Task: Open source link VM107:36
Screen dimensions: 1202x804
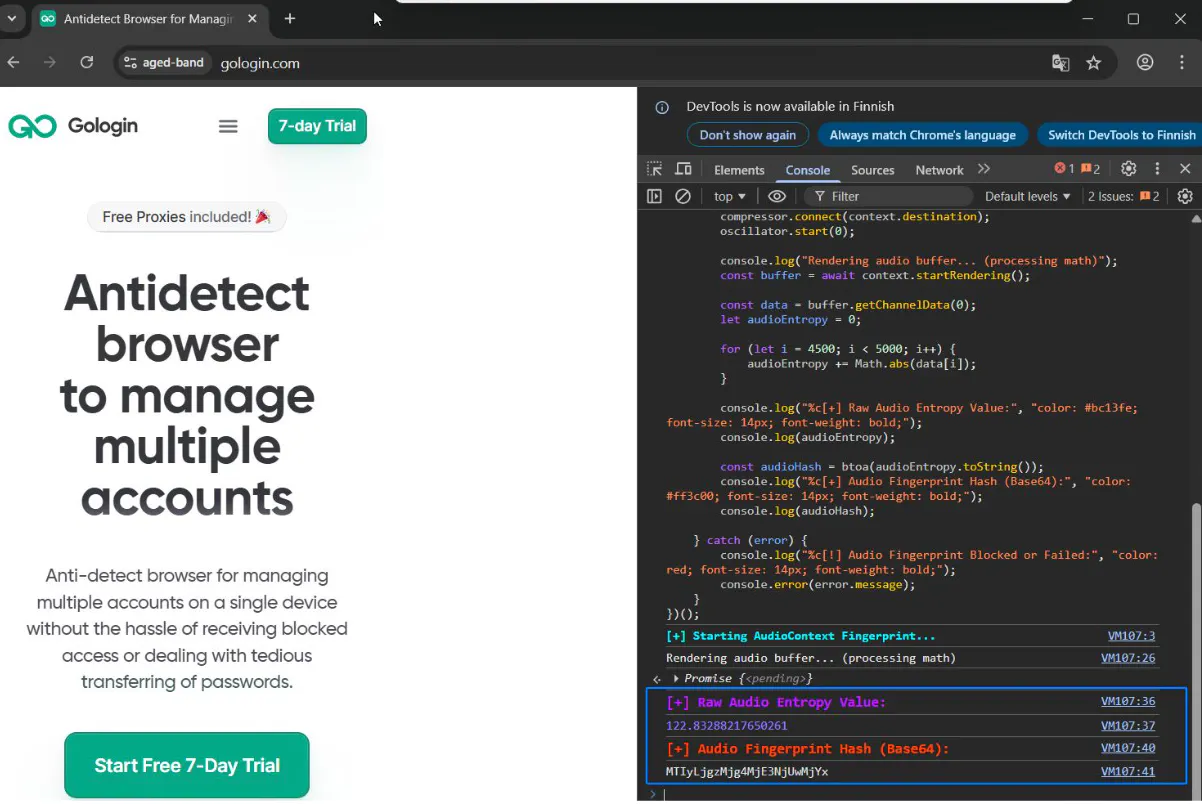Action: coord(1128,702)
